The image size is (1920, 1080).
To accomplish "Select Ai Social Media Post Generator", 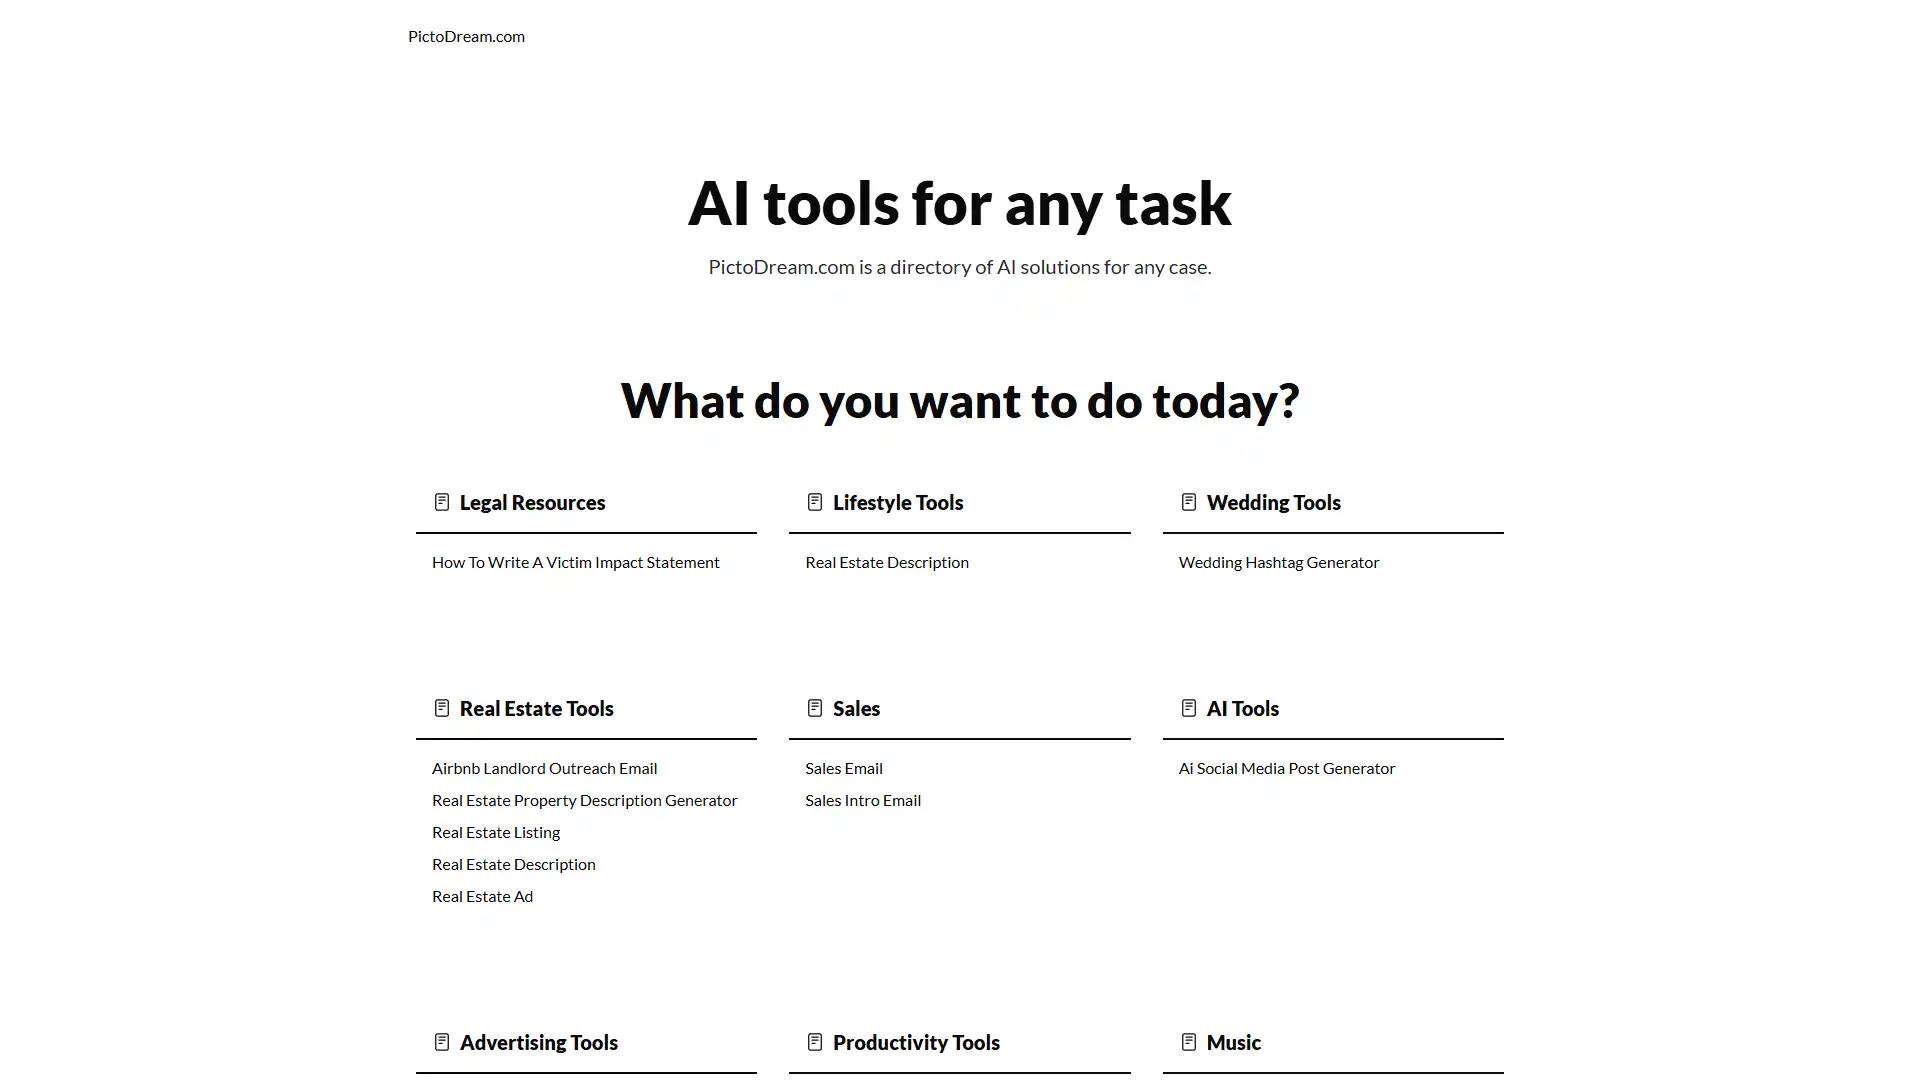I will point(1287,767).
